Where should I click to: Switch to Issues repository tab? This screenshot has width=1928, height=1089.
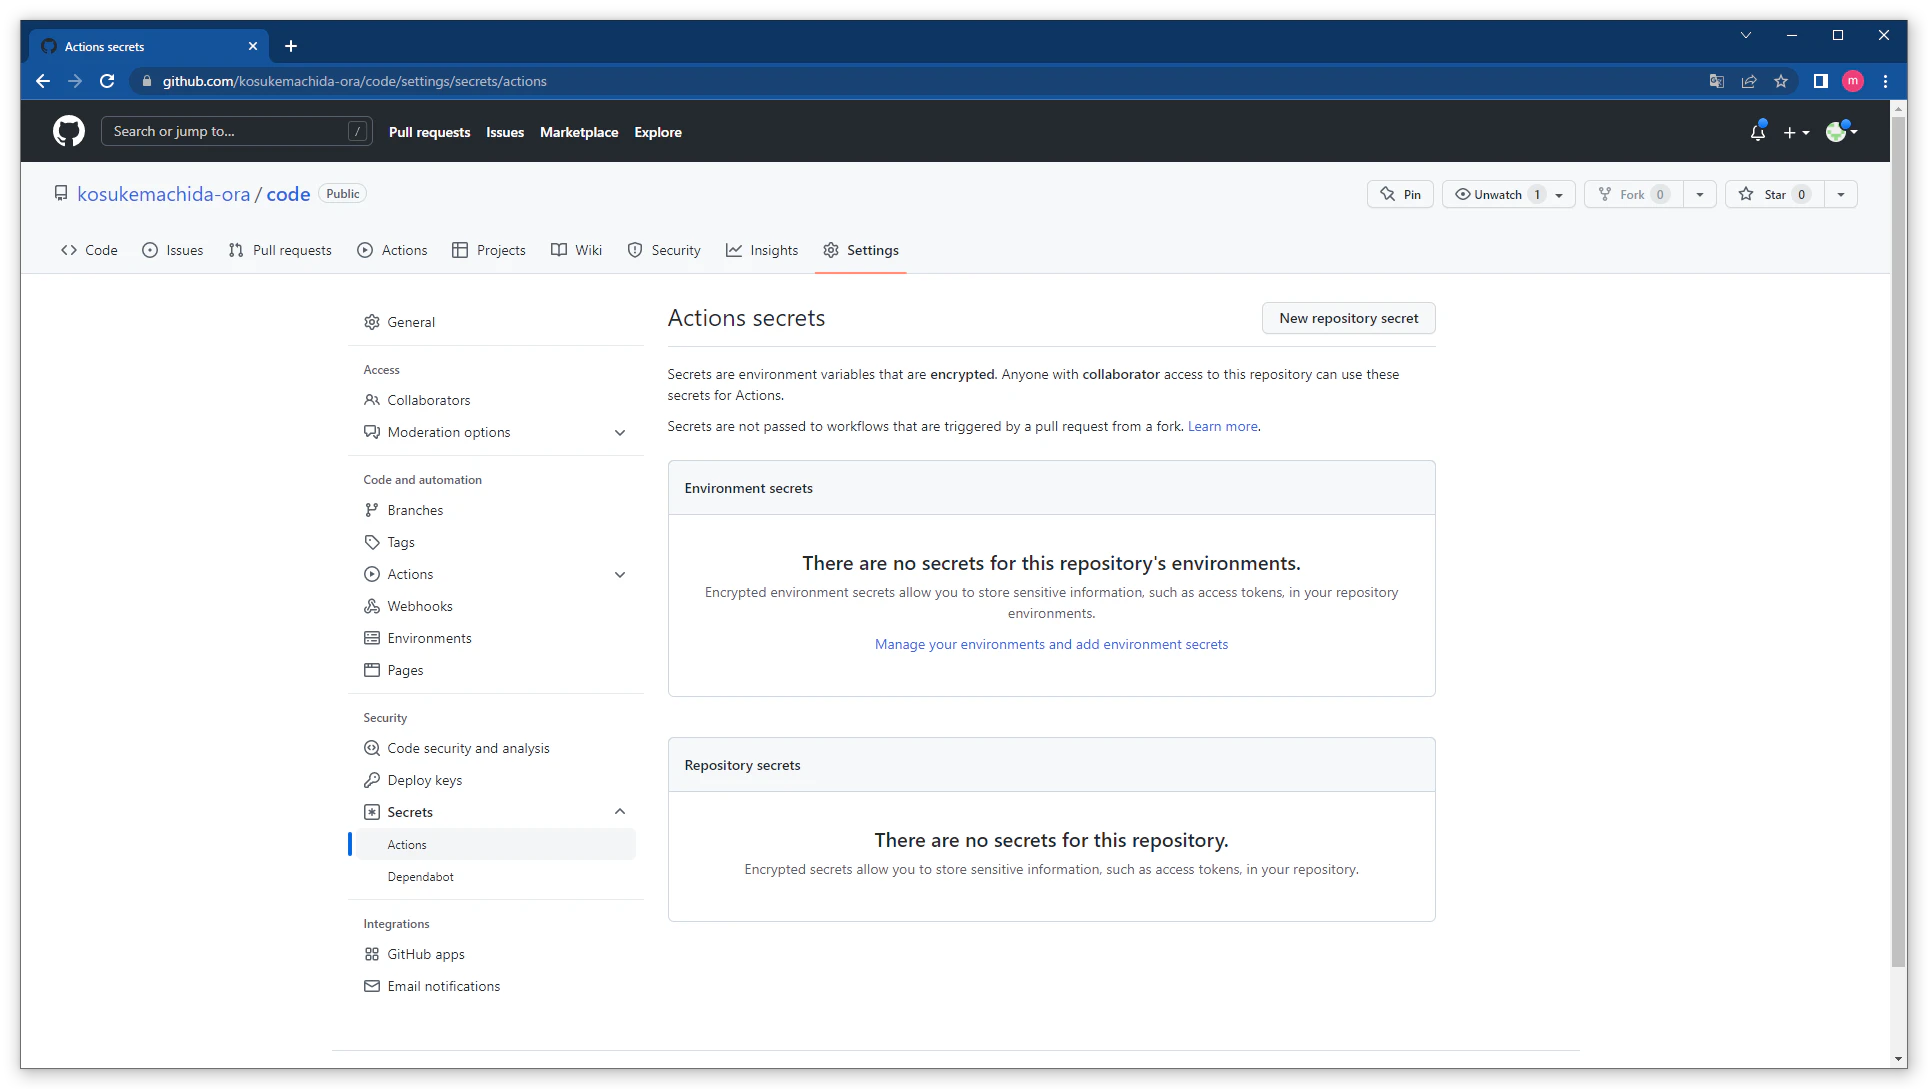point(173,250)
